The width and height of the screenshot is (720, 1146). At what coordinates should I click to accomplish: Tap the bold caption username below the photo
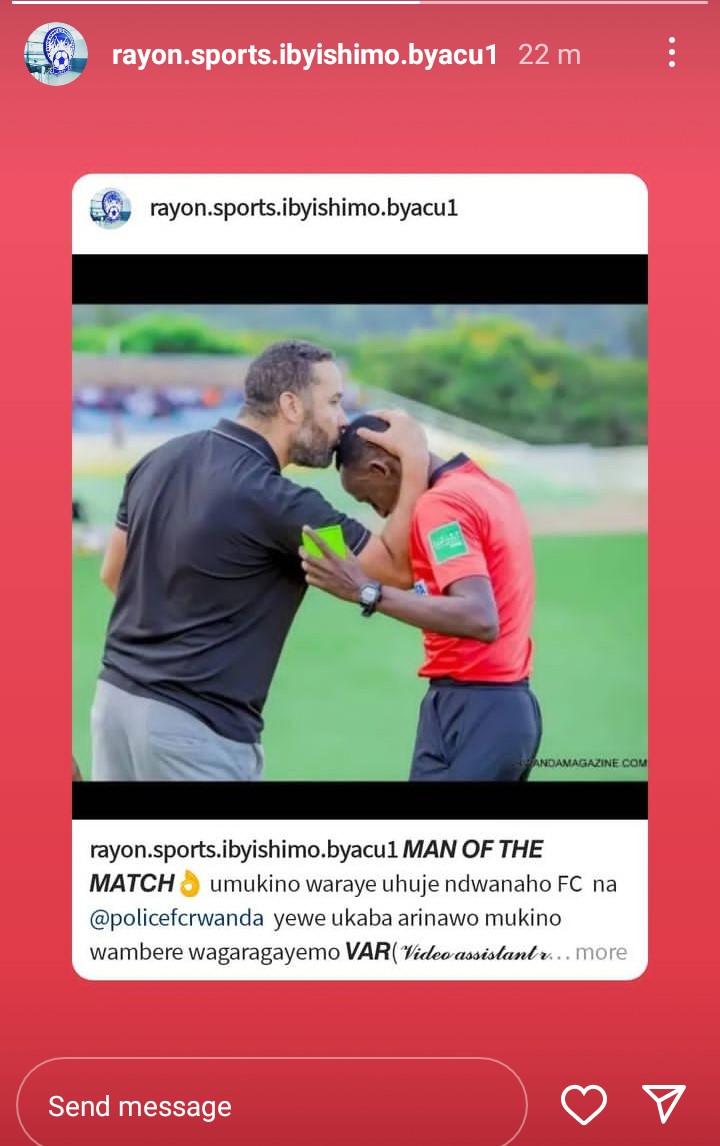click(x=243, y=849)
